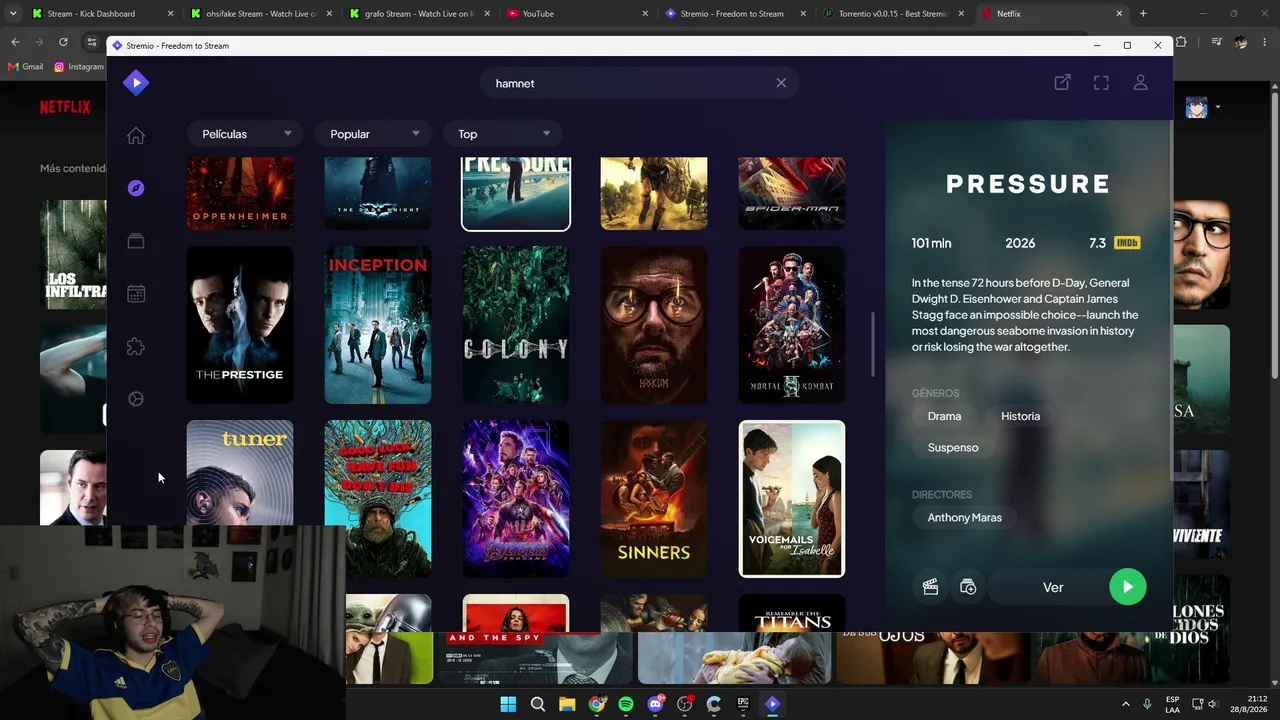Select the Spider-Man poster

792,193
